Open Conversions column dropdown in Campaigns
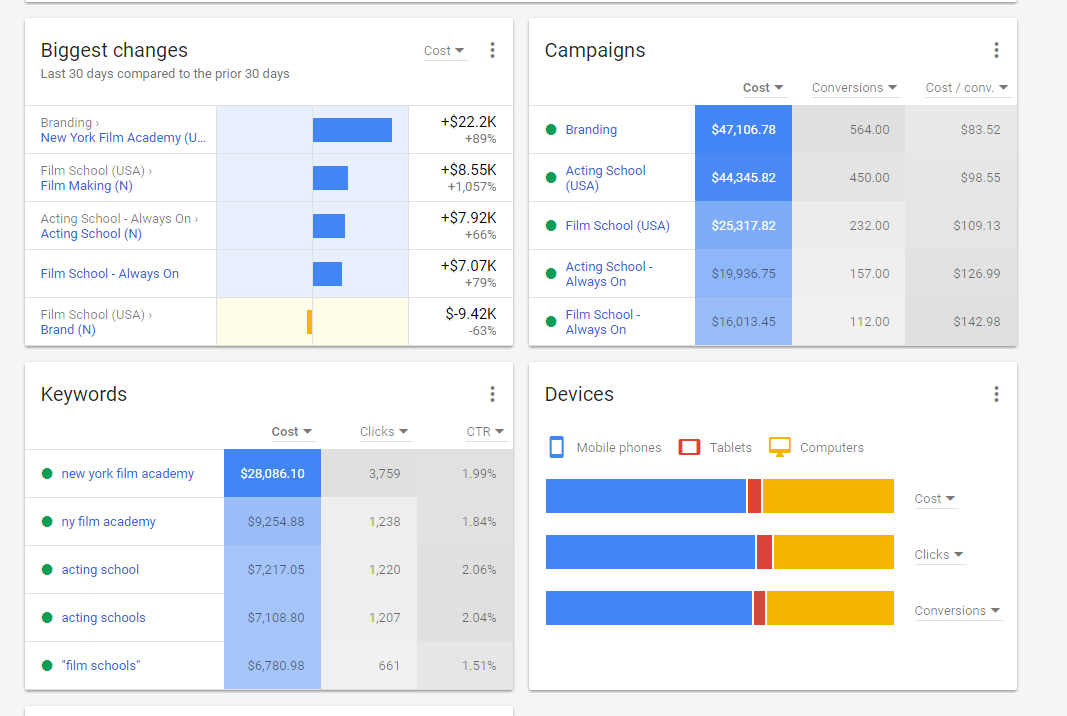Image resolution: width=1067 pixels, height=716 pixels. (855, 88)
